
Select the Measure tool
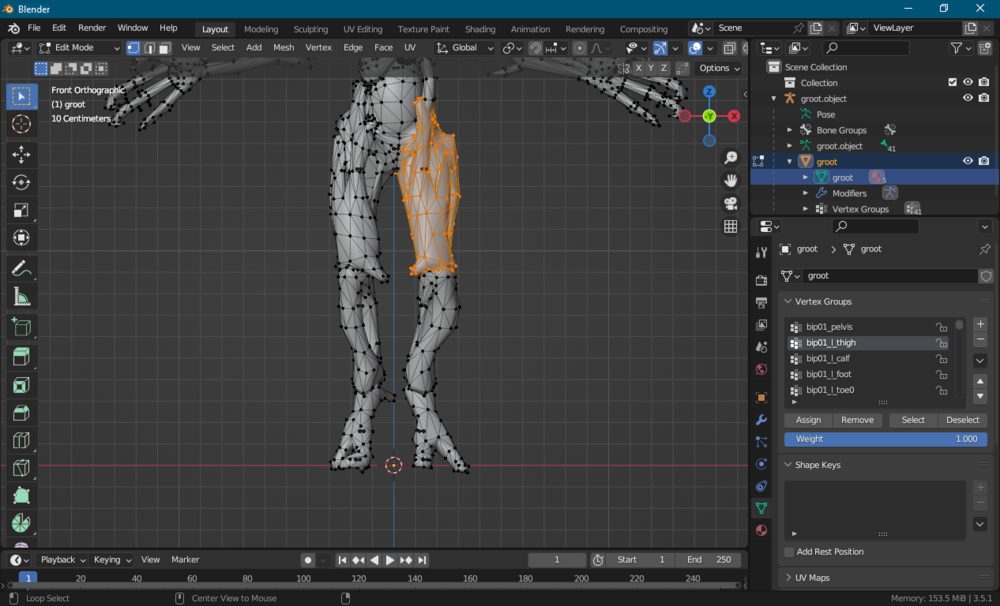coord(21,297)
